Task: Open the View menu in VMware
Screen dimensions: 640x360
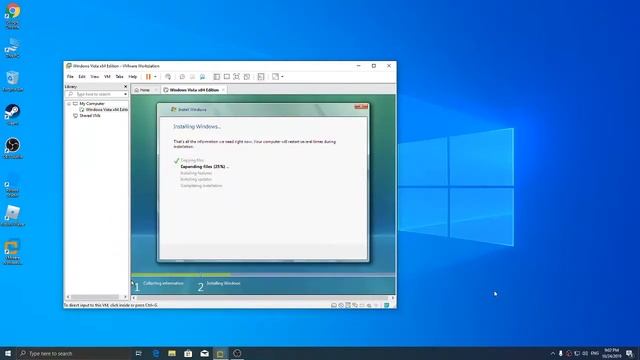Action: point(95,77)
